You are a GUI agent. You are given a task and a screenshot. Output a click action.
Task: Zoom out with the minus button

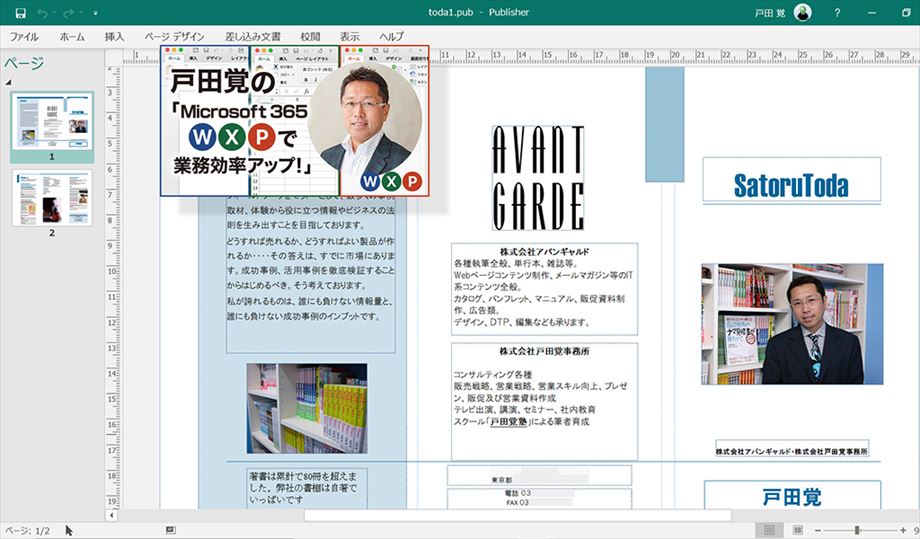pos(818,530)
